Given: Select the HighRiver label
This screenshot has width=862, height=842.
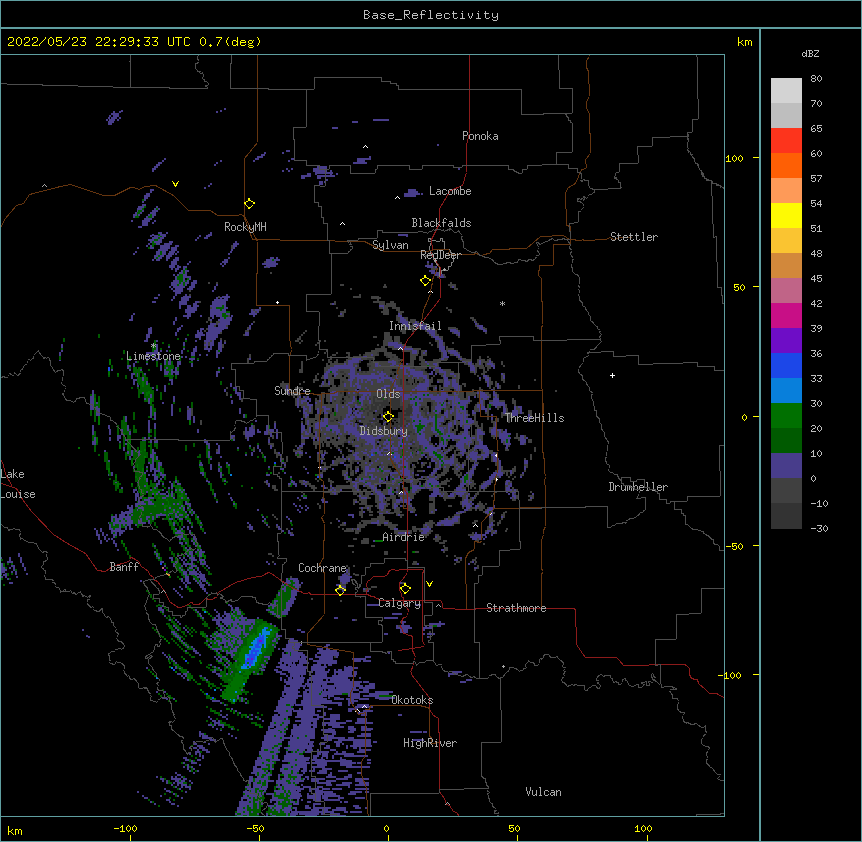Looking at the screenshot, I should pos(430,743).
